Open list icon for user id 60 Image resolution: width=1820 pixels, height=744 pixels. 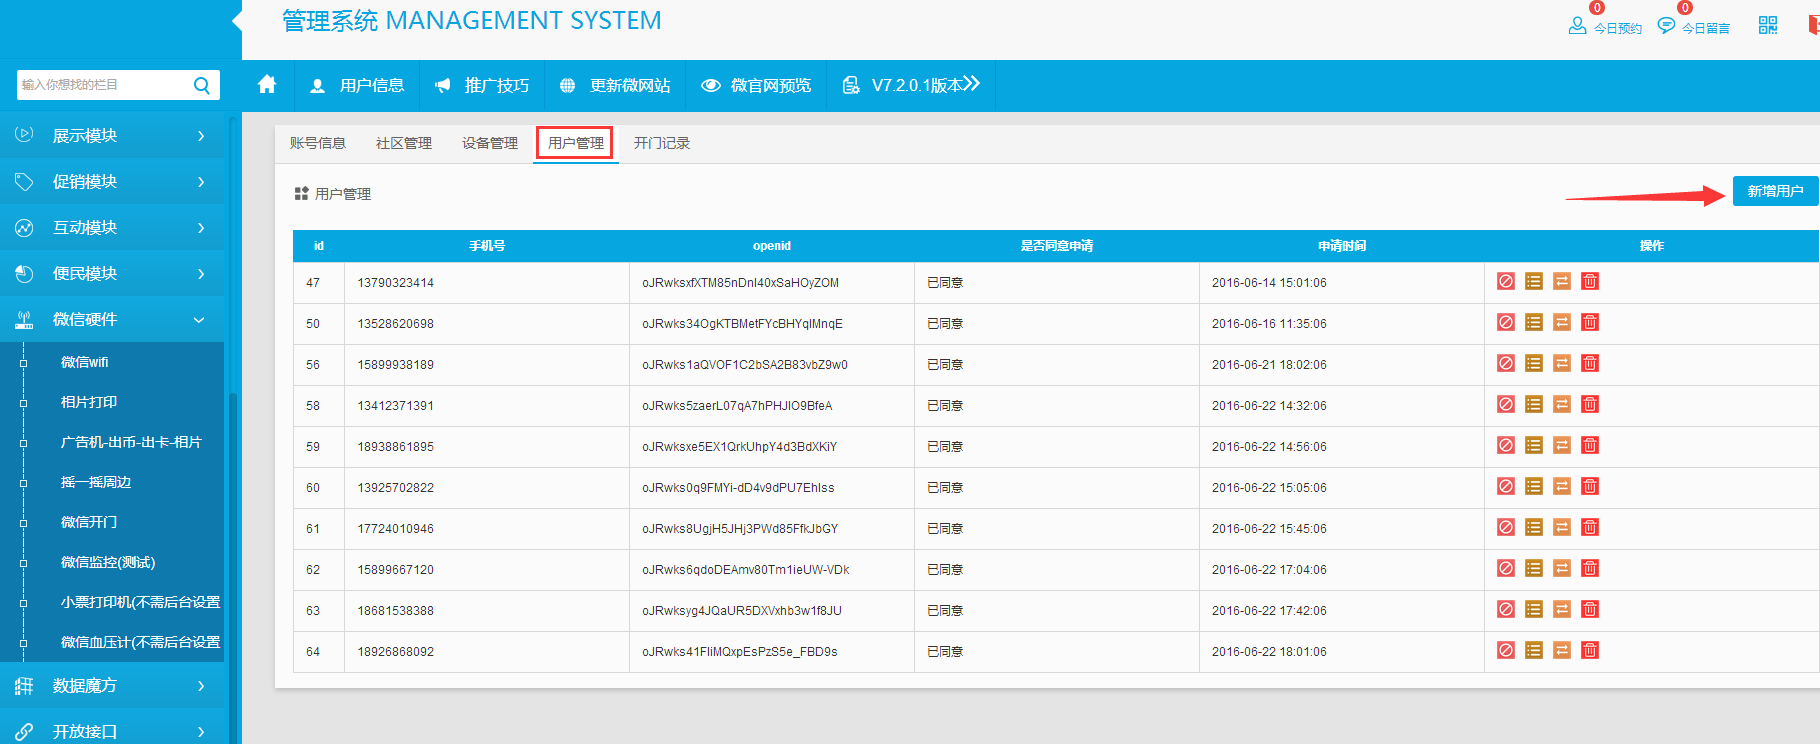tap(1534, 486)
